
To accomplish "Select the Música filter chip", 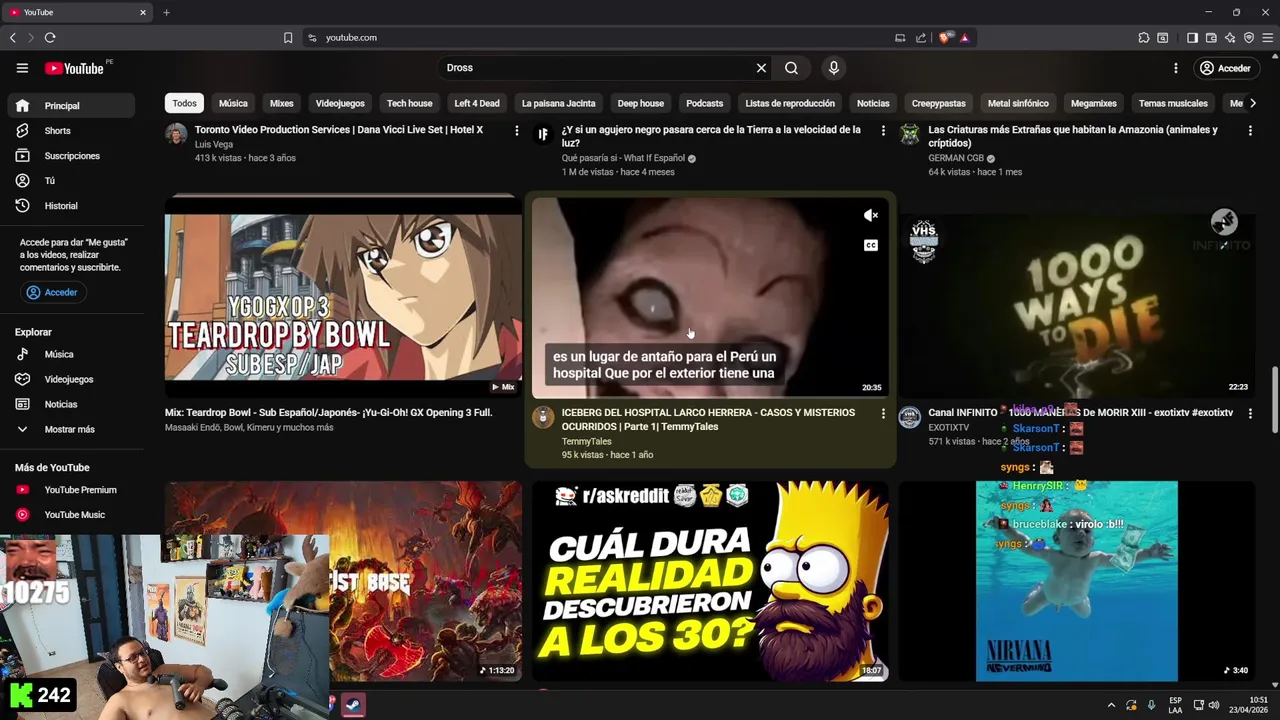I will coord(233,103).
